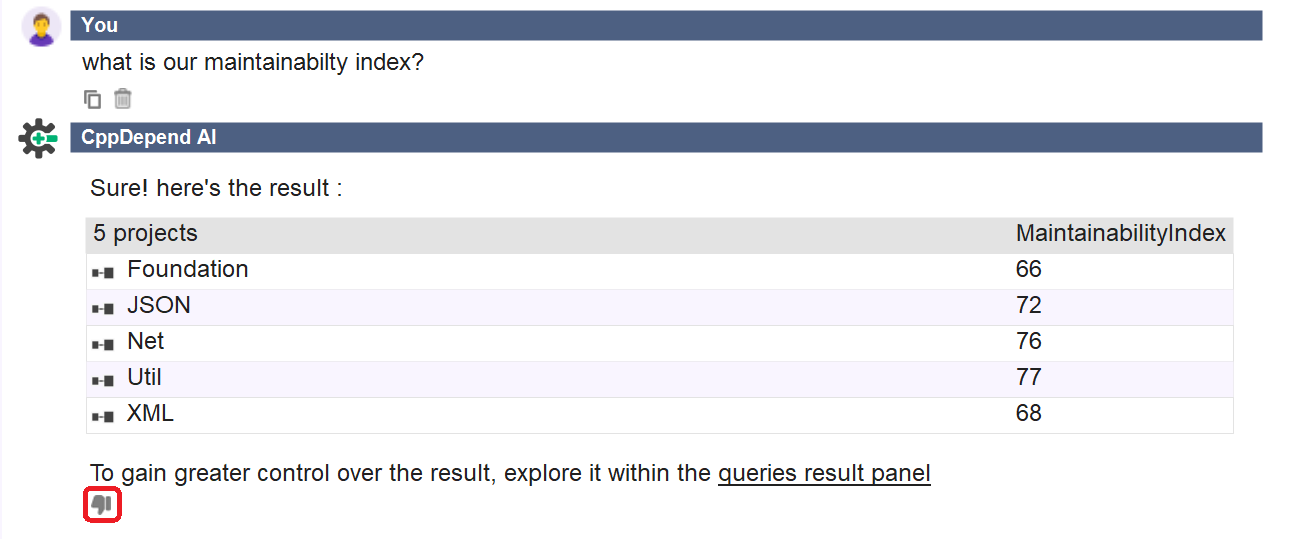Select the JSON project row
The image size is (1299, 539).
pyautogui.click(x=660, y=306)
